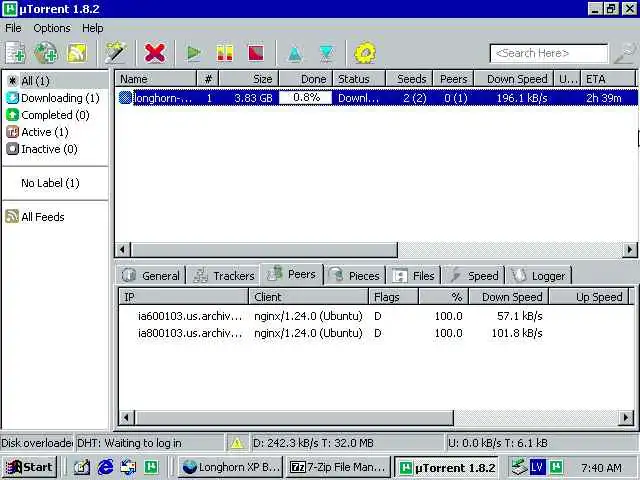Sort torrents by ETA column header
Screen dimensions: 640x480
608,79
